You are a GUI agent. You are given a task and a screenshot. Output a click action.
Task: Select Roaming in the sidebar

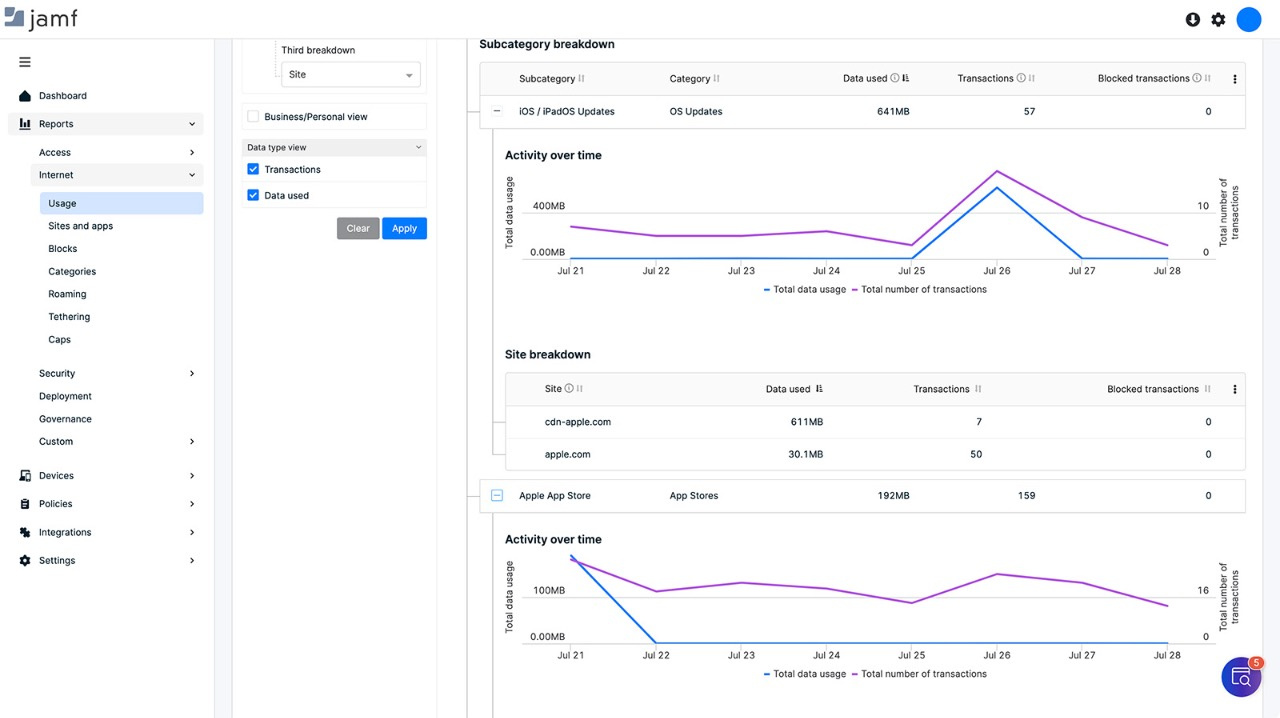(67, 294)
